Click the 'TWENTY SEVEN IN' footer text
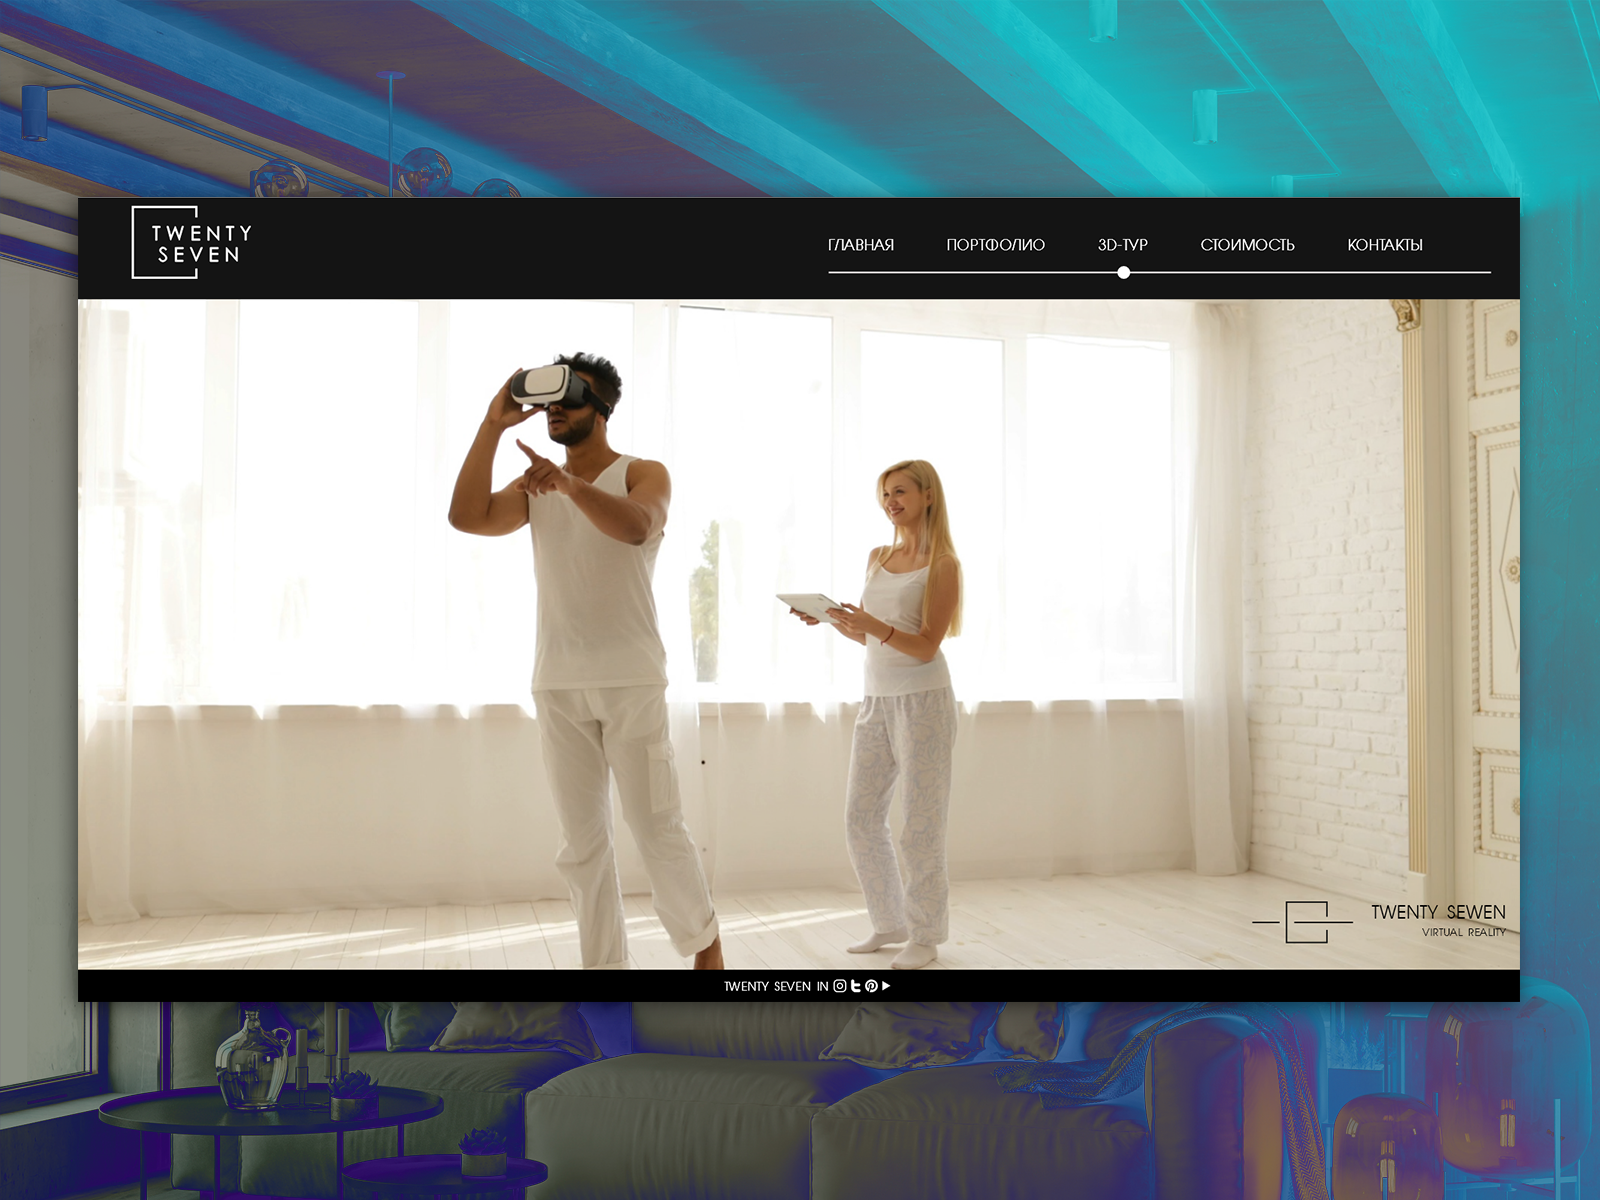The width and height of the screenshot is (1600, 1200). 776,986
